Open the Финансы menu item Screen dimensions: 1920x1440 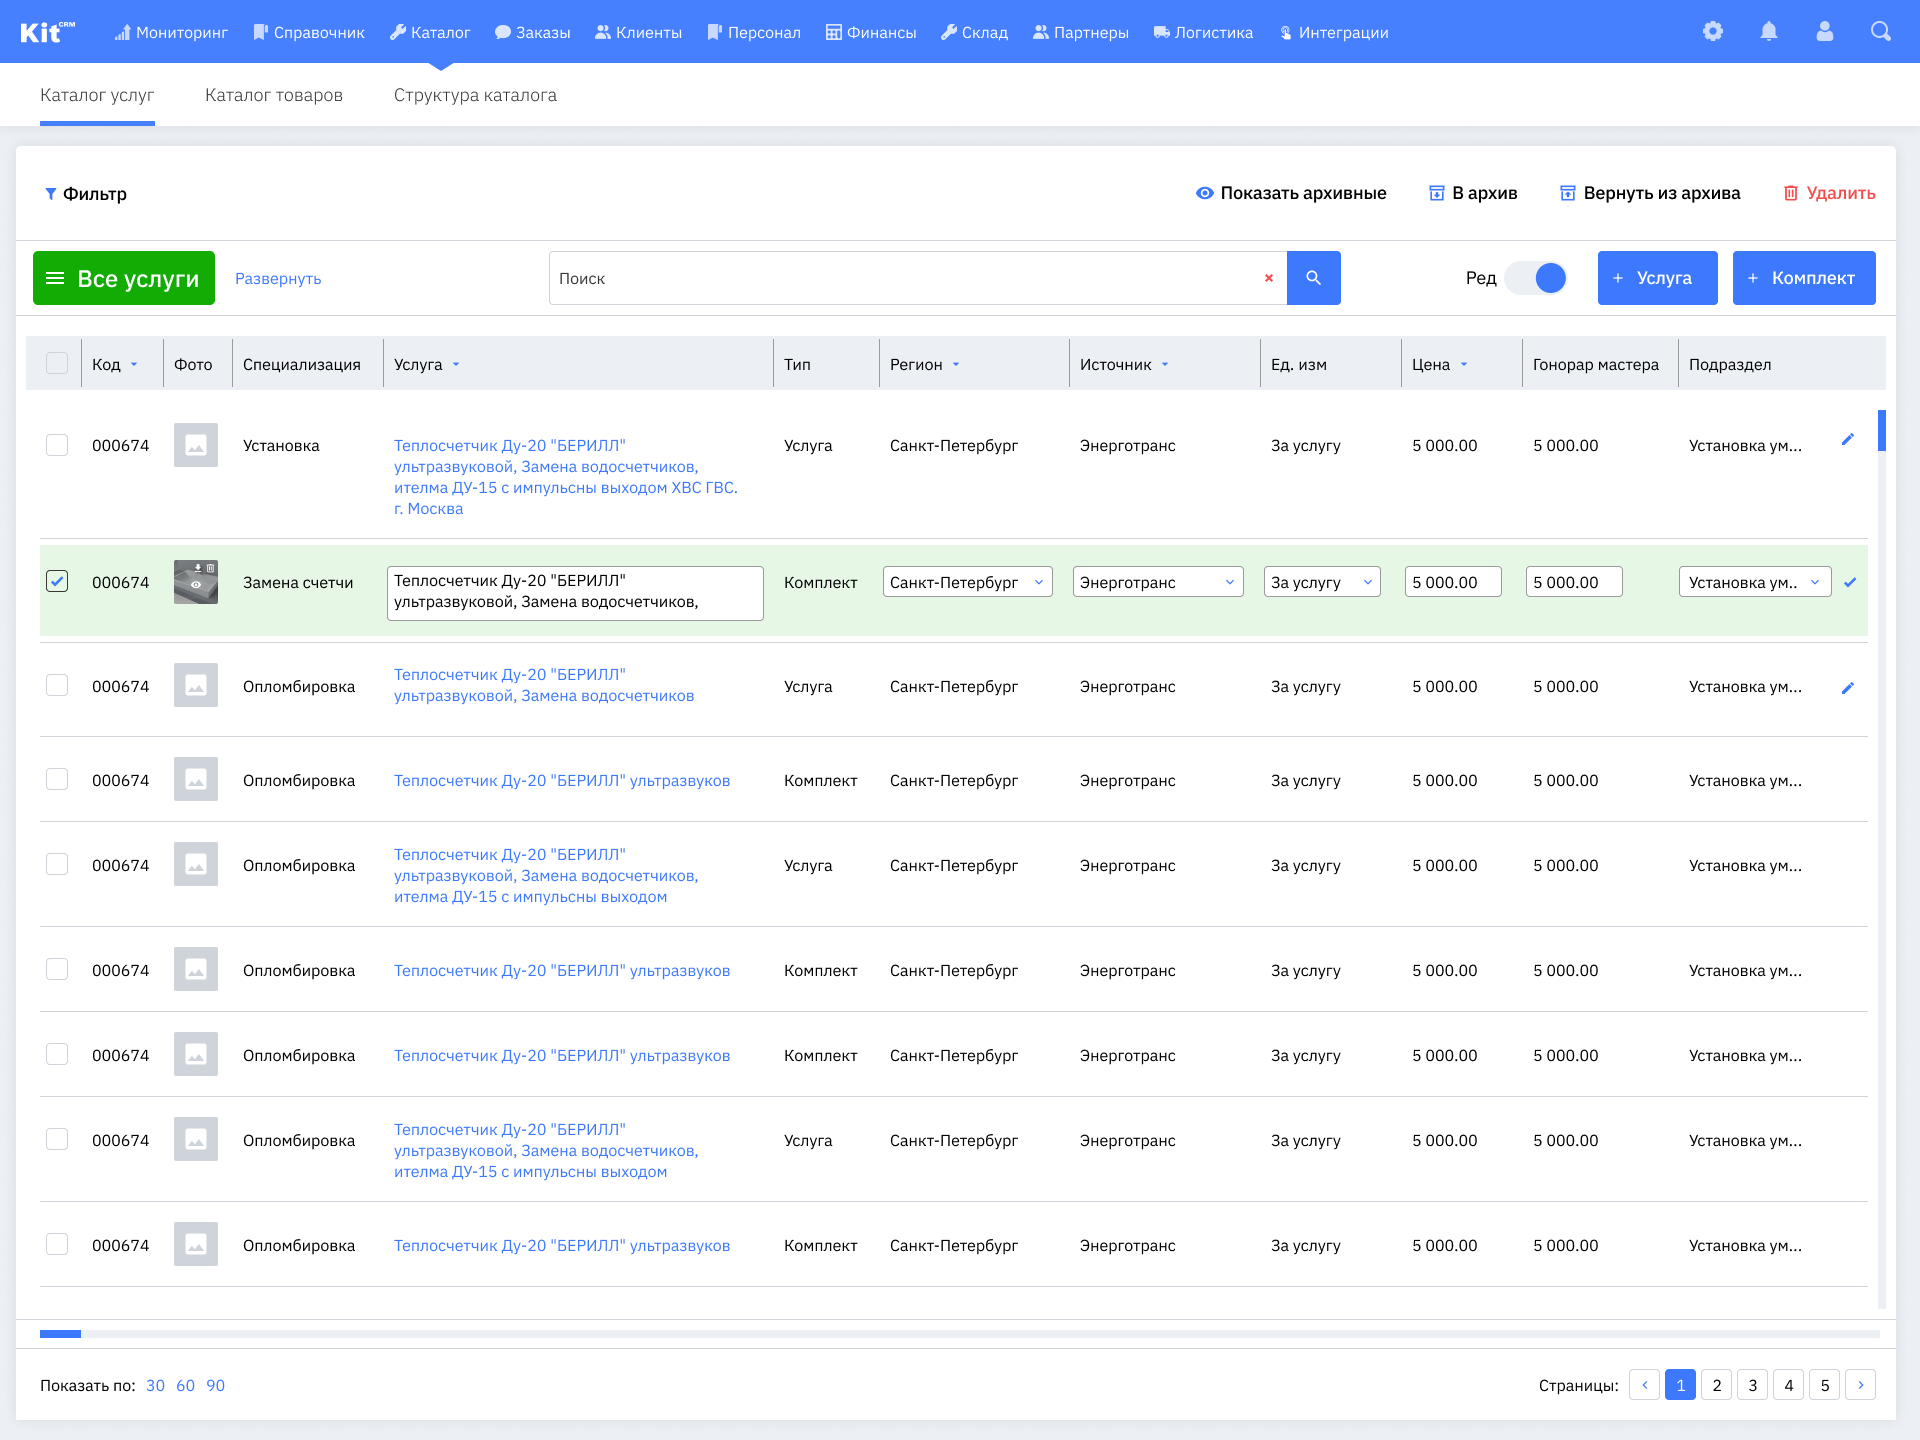tap(871, 32)
